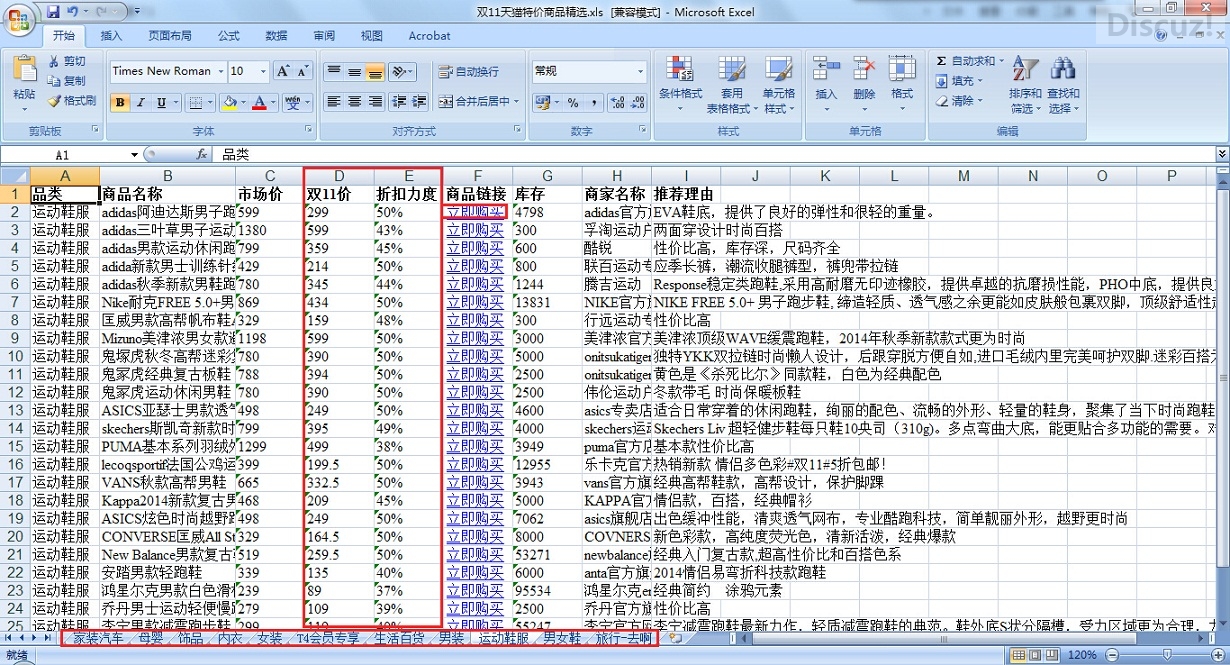Viewport: 1230px width, 665px height.
Task: Click the insert function fx icon
Action: [201, 154]
